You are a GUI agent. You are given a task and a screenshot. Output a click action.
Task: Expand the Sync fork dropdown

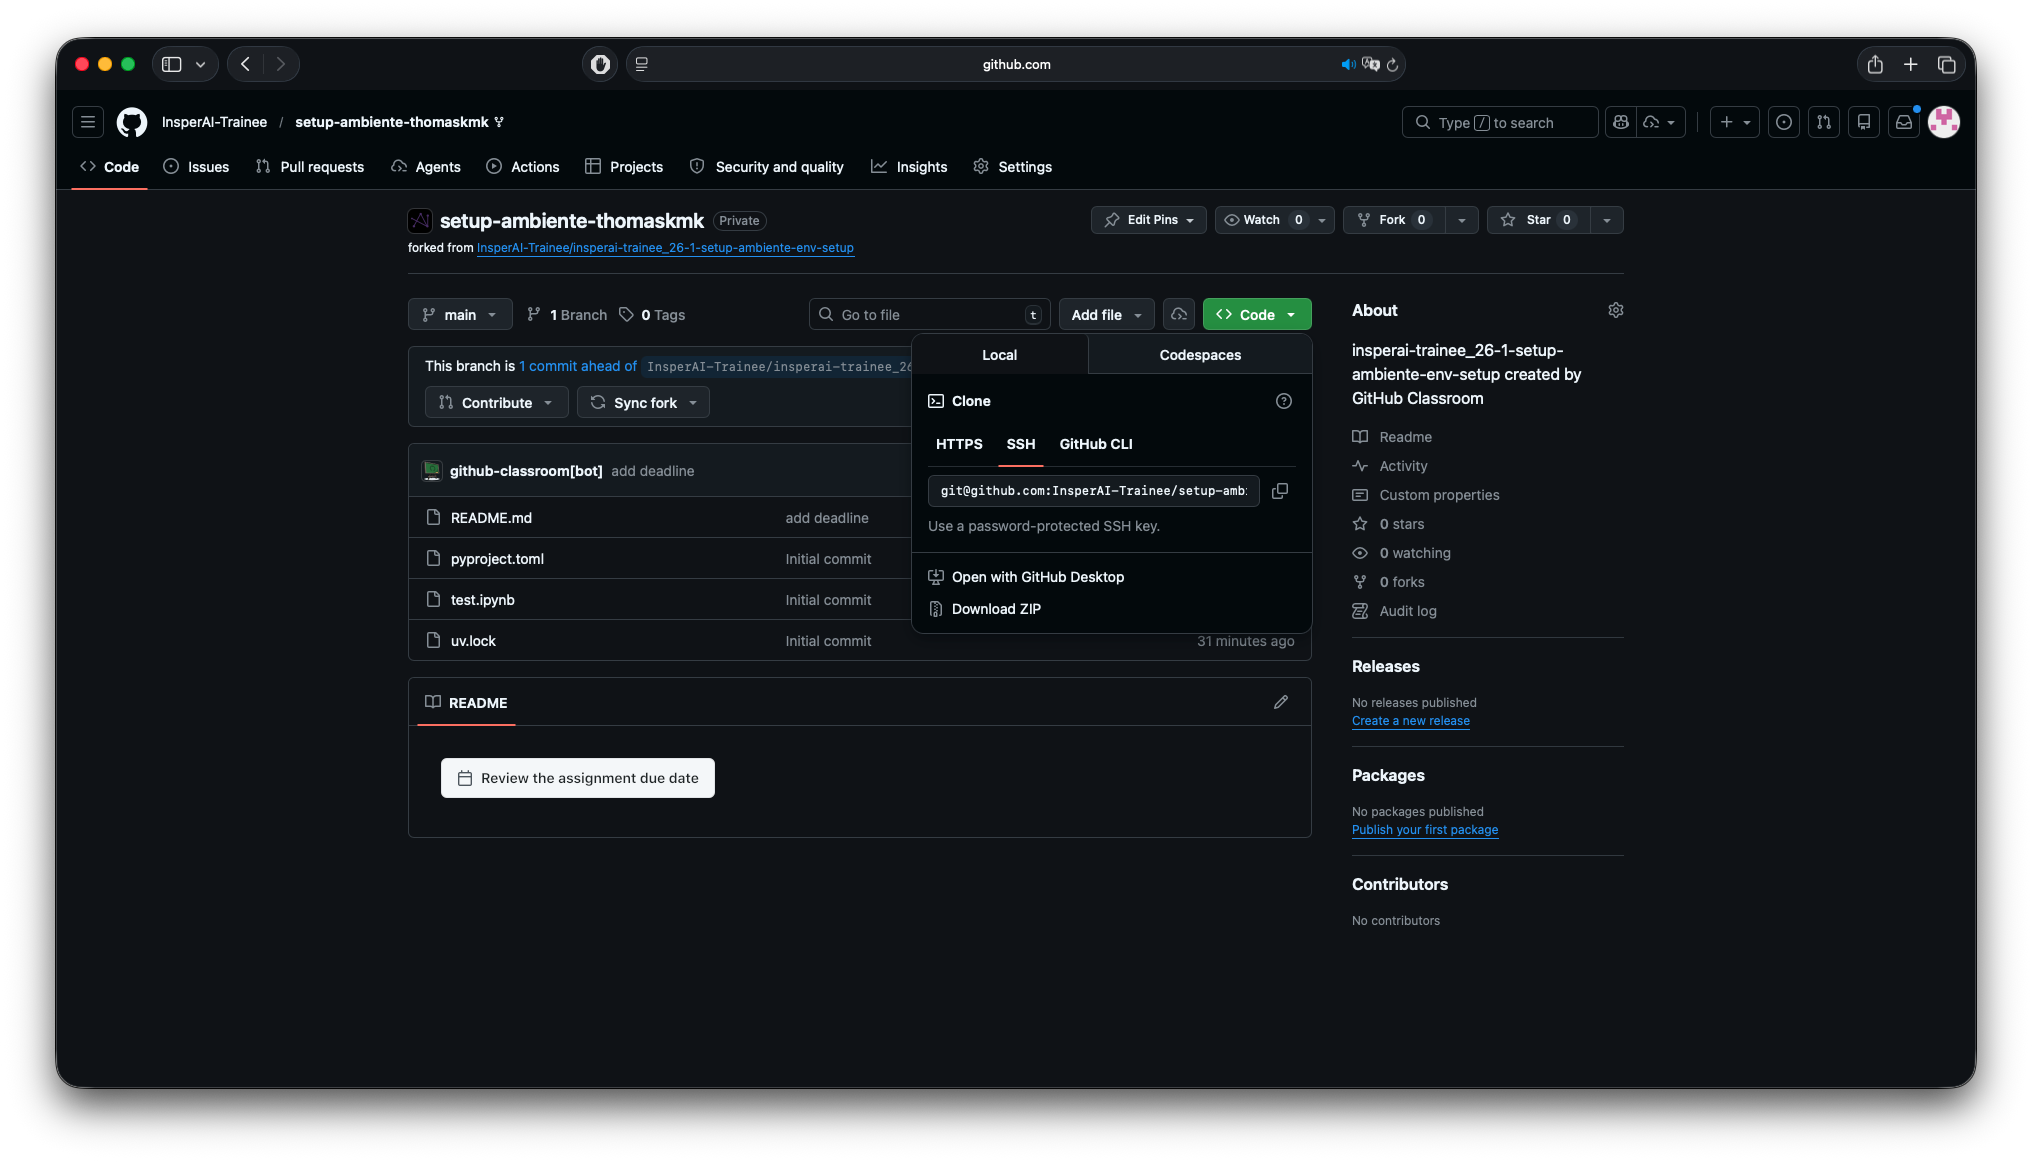point(643,403)
